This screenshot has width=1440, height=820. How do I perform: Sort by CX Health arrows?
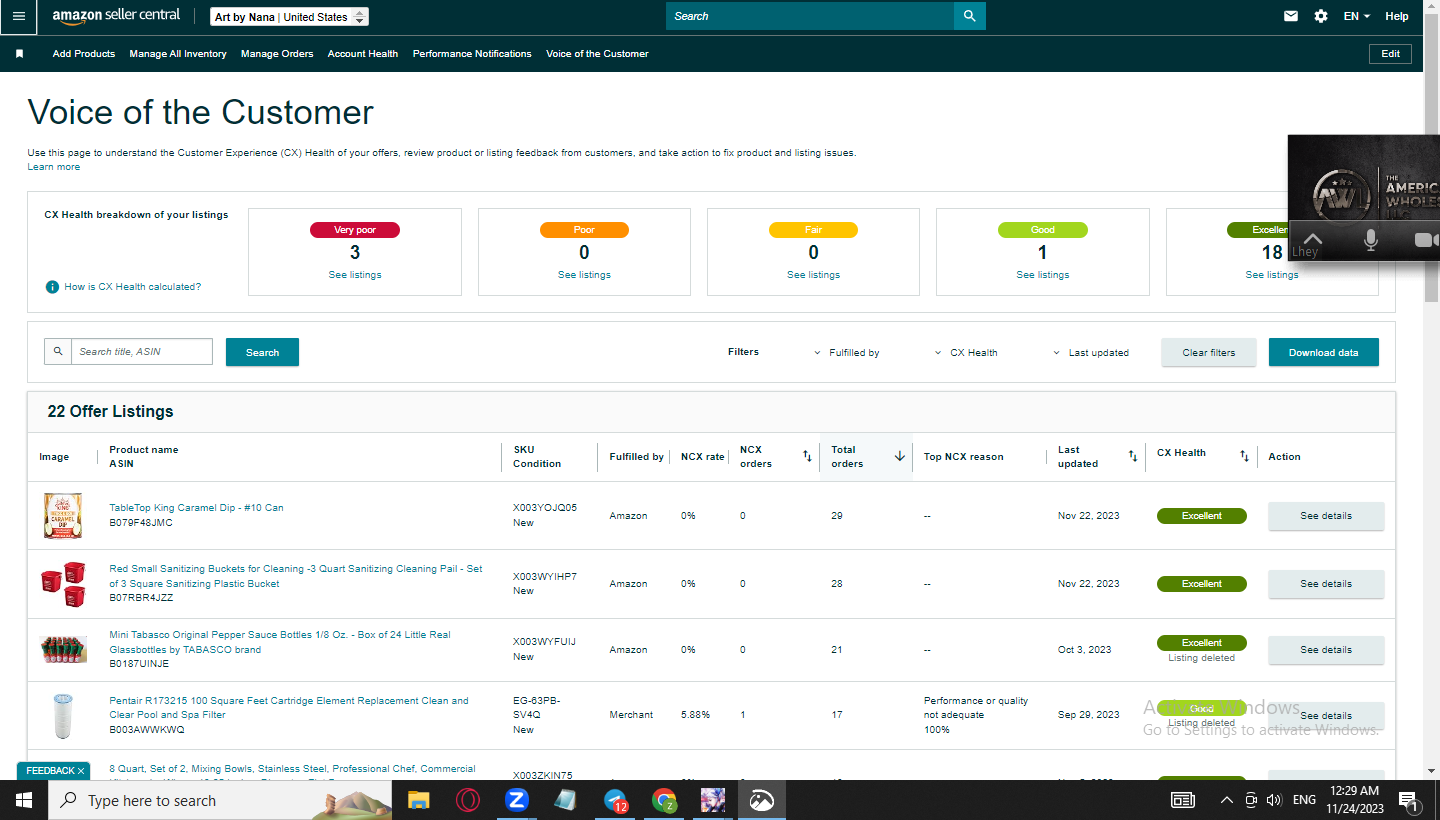click(x=1244, y=456)
